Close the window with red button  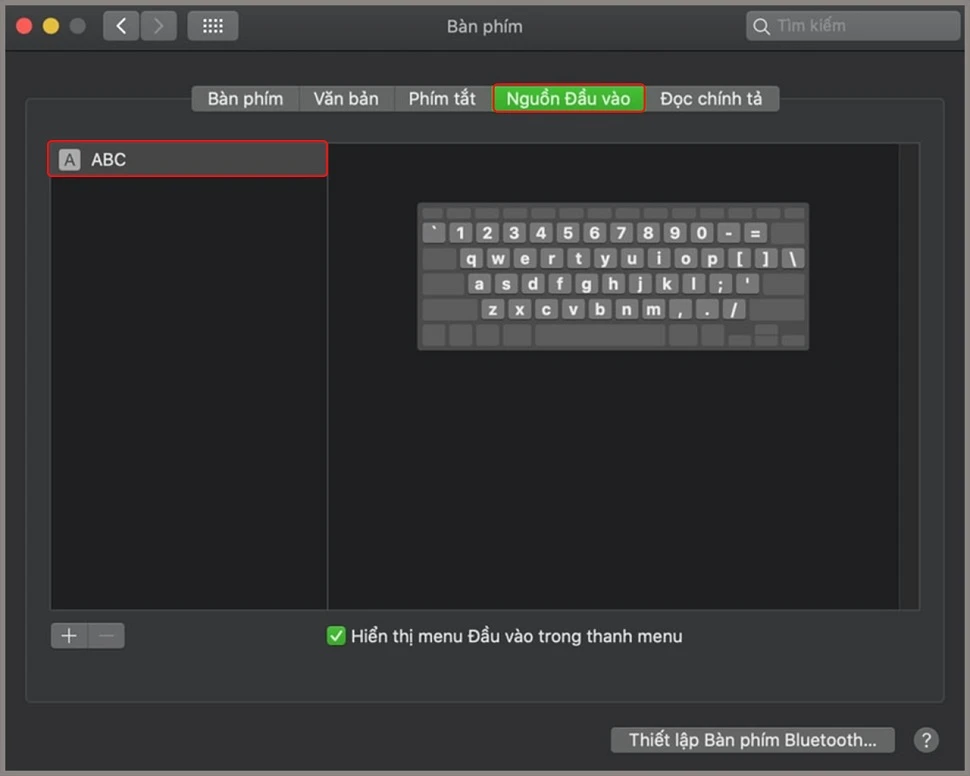coord(25,26)
